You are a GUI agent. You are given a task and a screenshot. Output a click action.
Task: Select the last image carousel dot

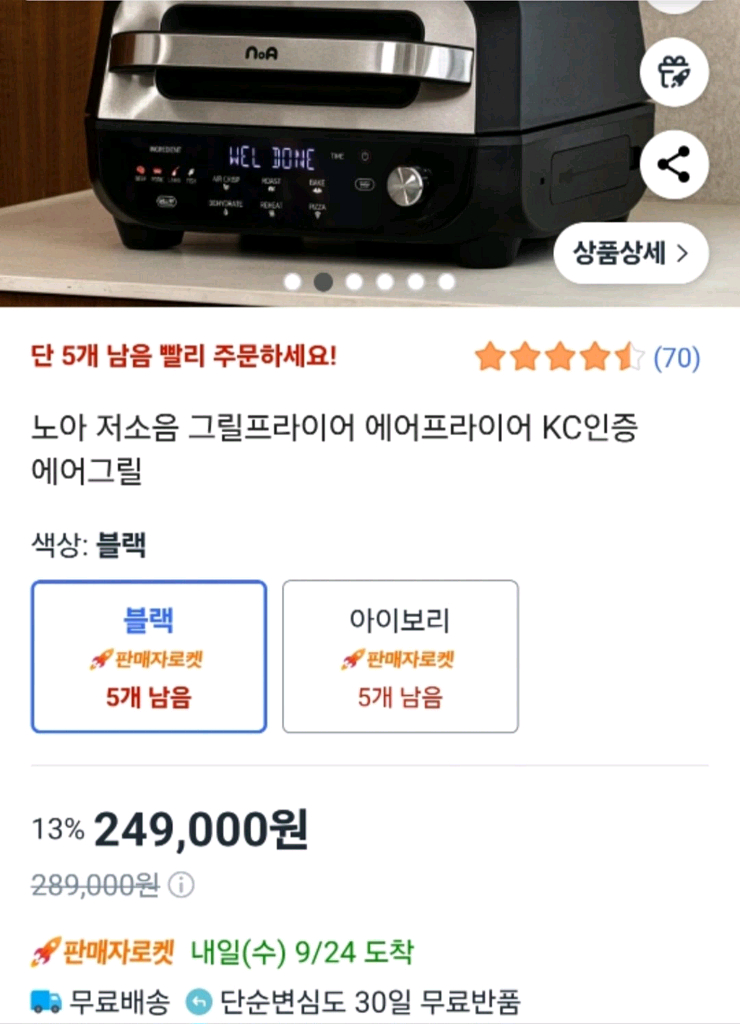pyautogui.click(x=446, y=282)
